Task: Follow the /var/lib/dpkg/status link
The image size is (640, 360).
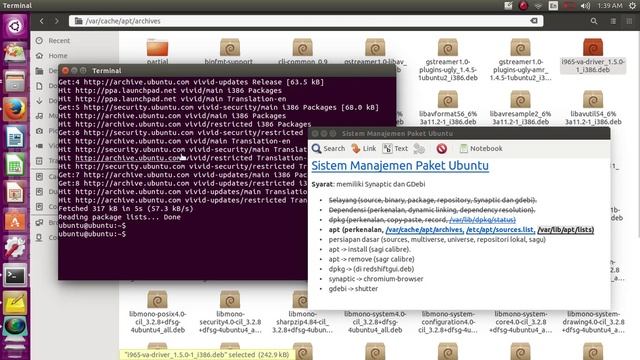Action: [482, 220]
